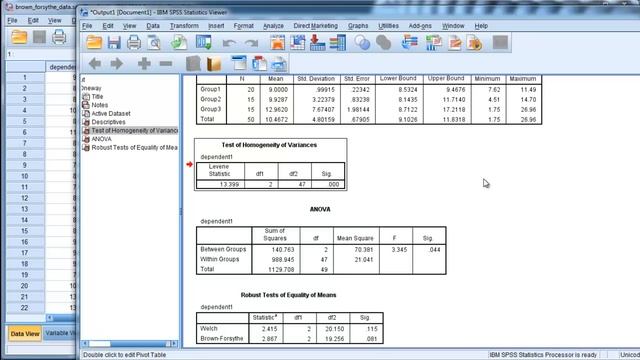Open the Edit menu in Viewer window
Image resolution: width=640 pixels, height=360 pixels.
tap(108, 26)
